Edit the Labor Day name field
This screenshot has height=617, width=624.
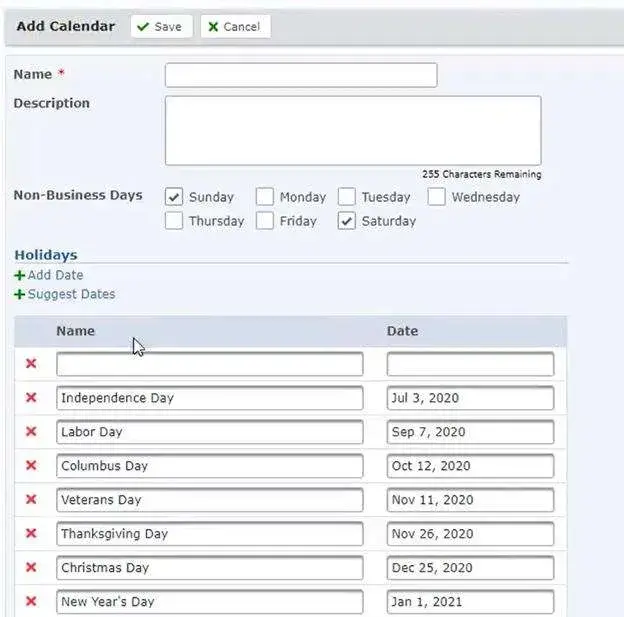coord(210,432)
